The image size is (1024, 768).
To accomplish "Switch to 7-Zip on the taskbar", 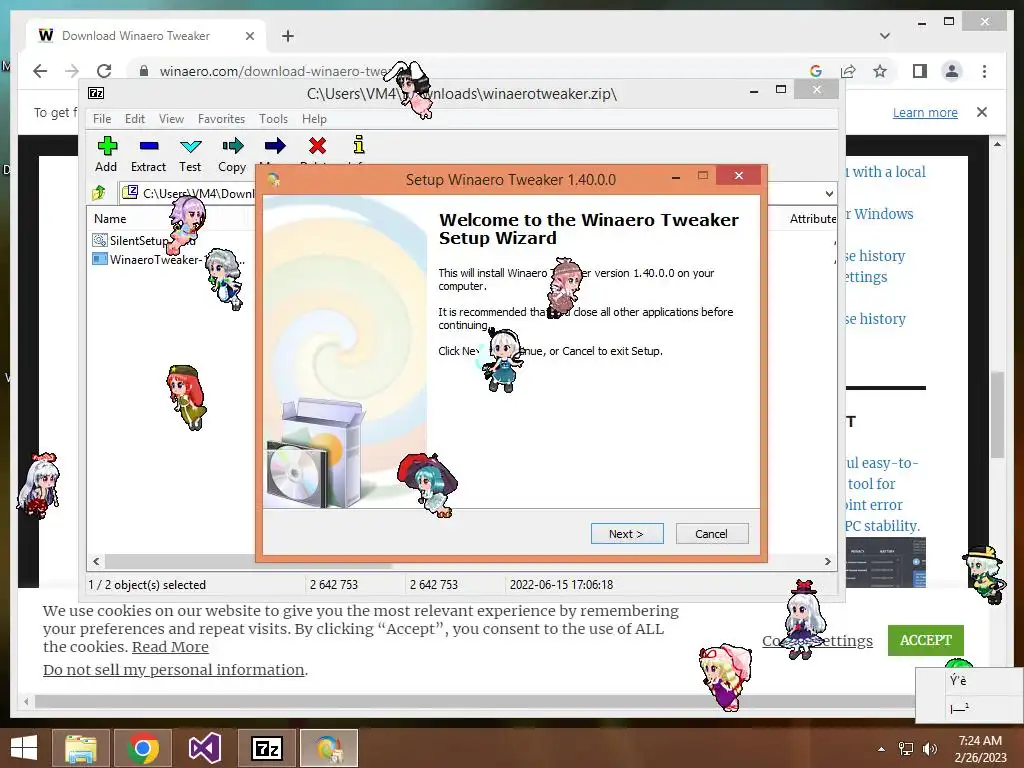I will pos(266,748).
